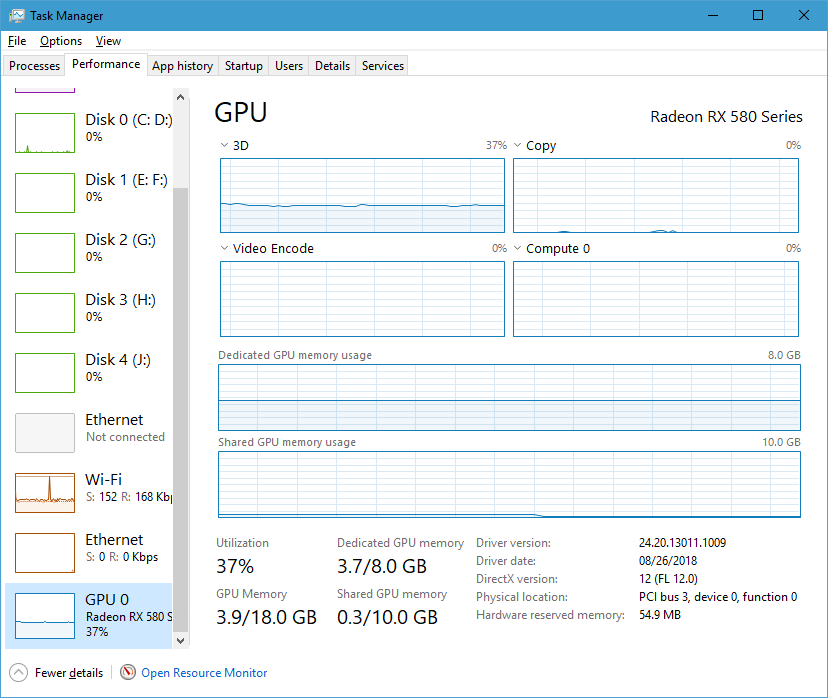Open the 3D engine graph dropdown
Viewport: 828px width, 698px height.
pos(224,145)
